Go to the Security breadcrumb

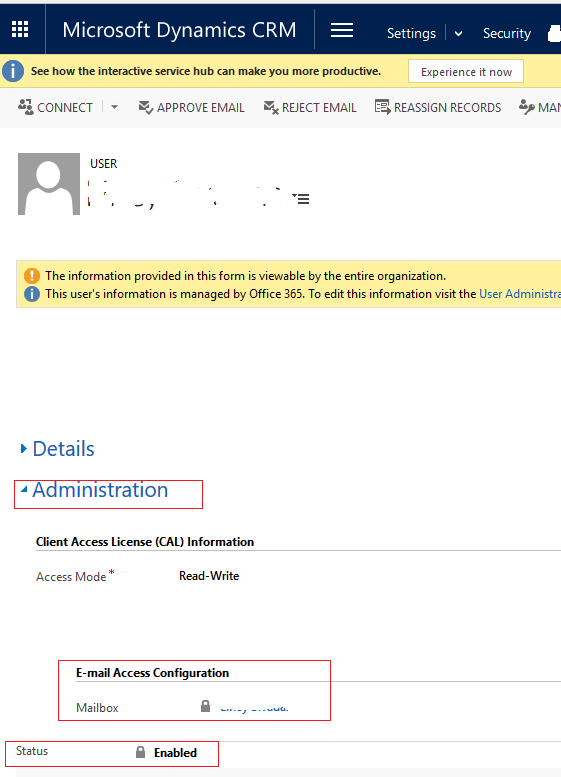[x=506, y=33]
